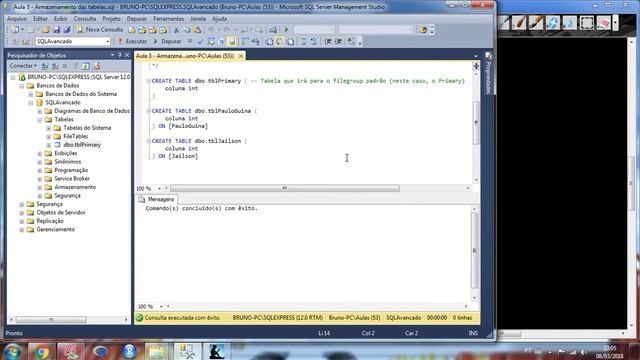Click the Windows Start button
640x360 pixels.
13,351
